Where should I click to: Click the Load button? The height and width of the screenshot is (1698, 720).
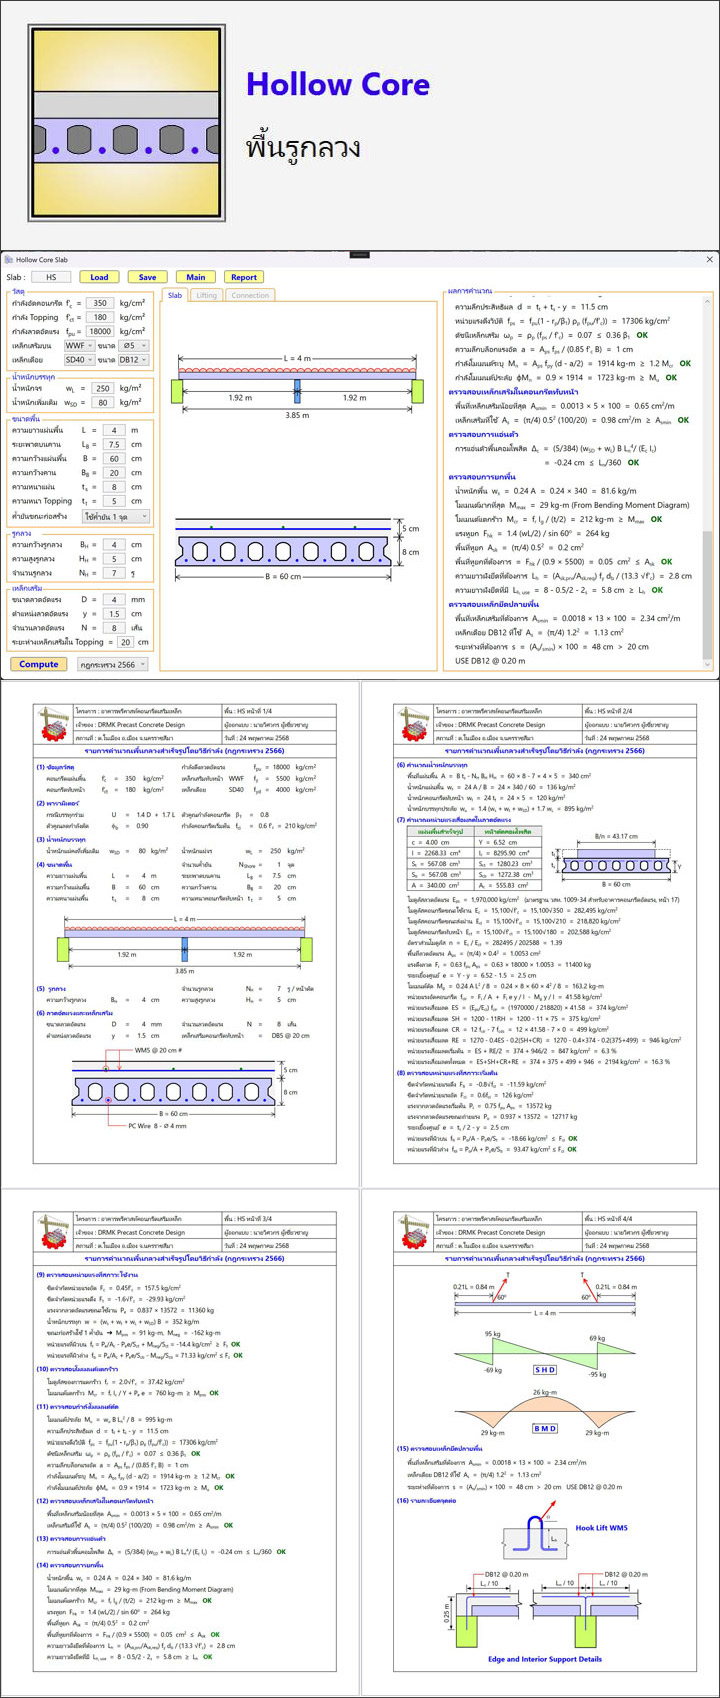(99, 277)
